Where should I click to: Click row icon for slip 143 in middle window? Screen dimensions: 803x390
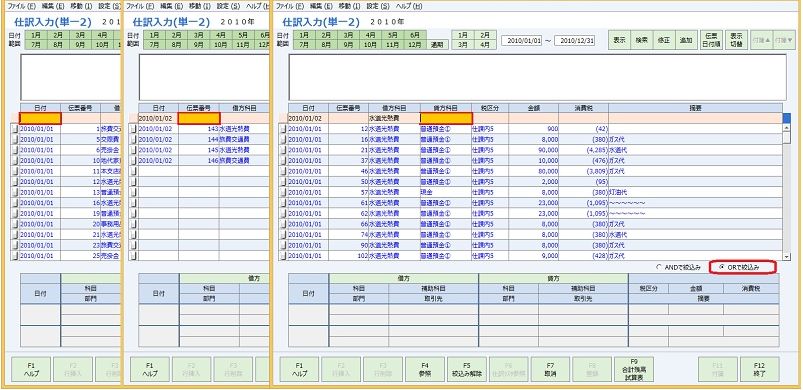click(134, 129)
